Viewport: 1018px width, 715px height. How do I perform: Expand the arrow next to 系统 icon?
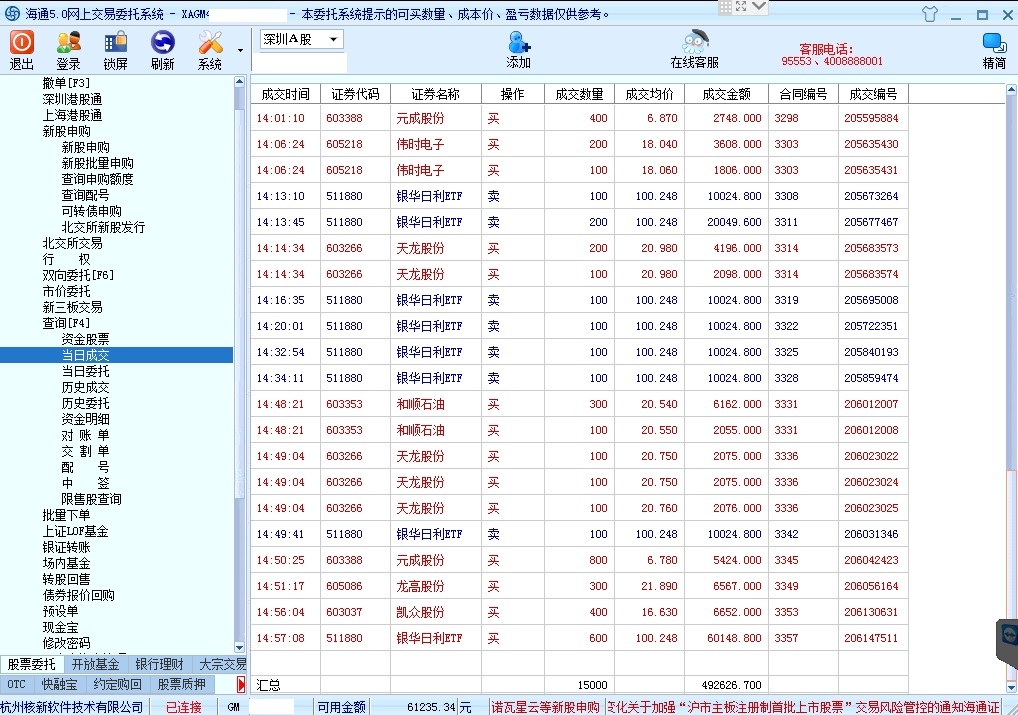pyautogui.click(x=240, y=50)
